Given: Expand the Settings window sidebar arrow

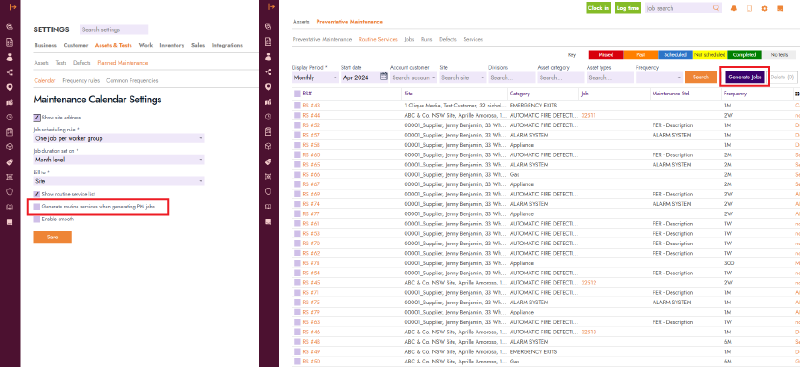Looking at the screenshot, I should click(13, 7).
